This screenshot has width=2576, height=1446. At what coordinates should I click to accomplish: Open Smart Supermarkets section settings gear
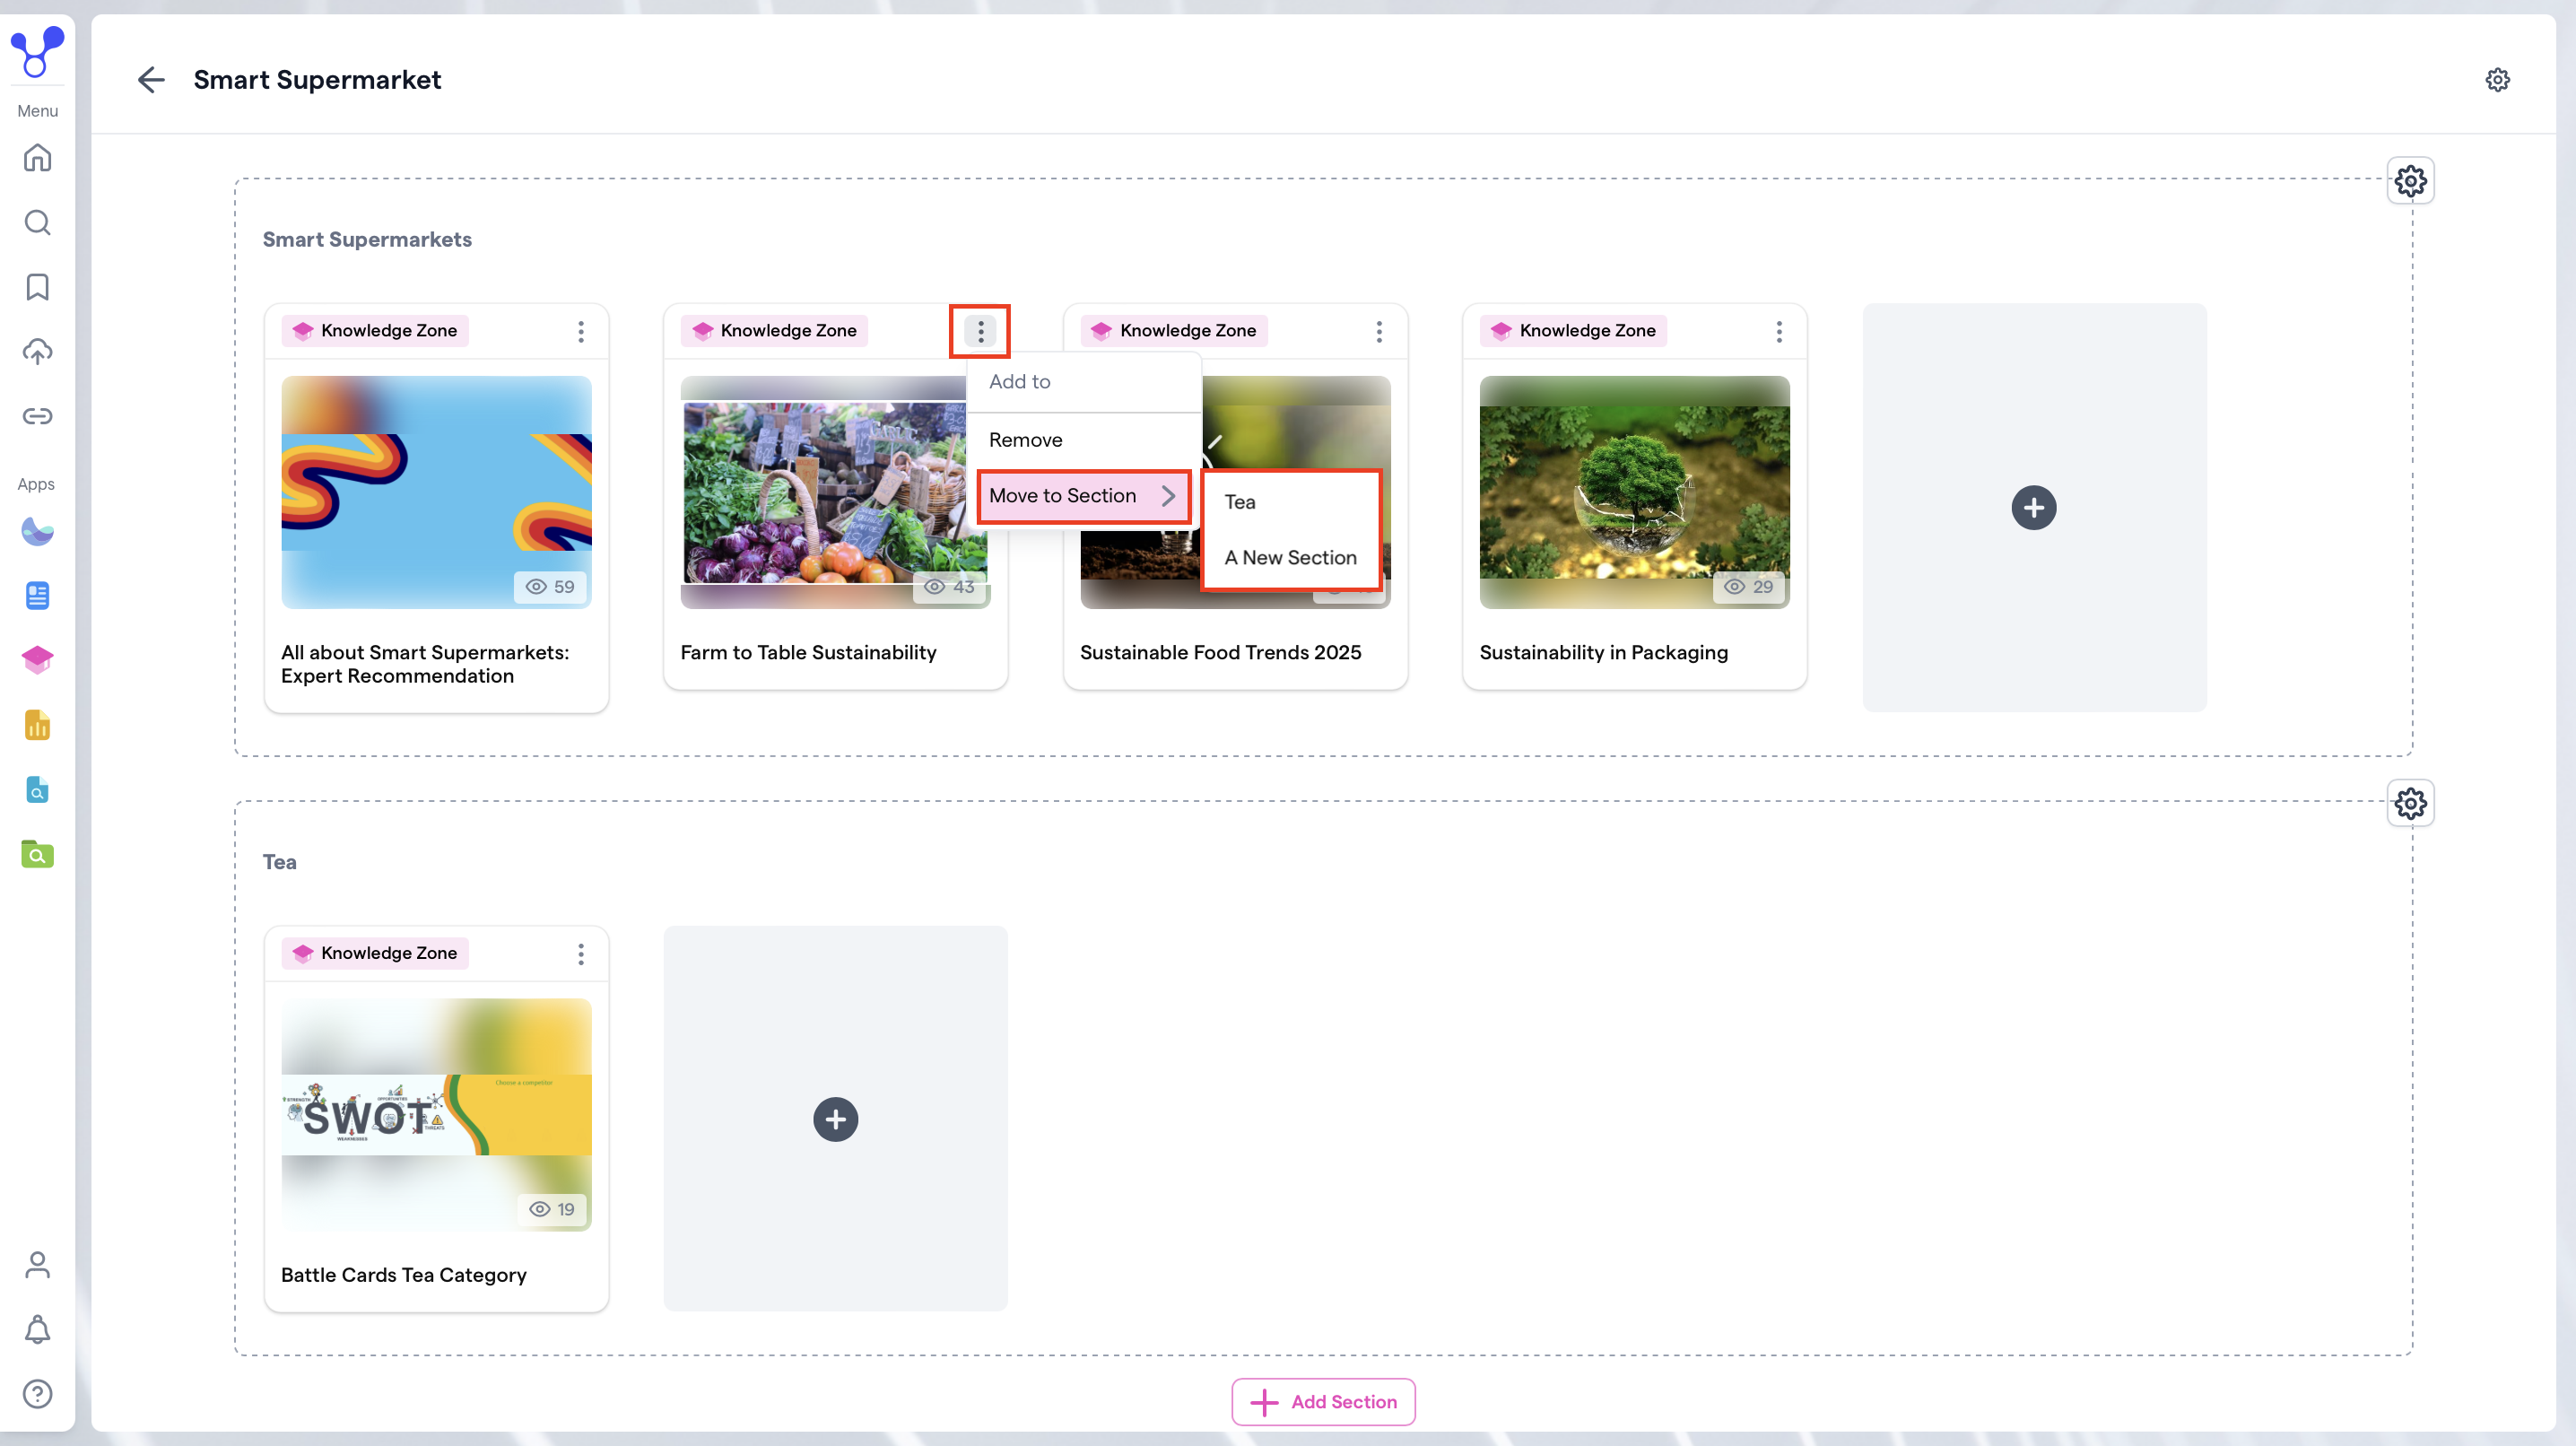click(x=2410, y=181)
